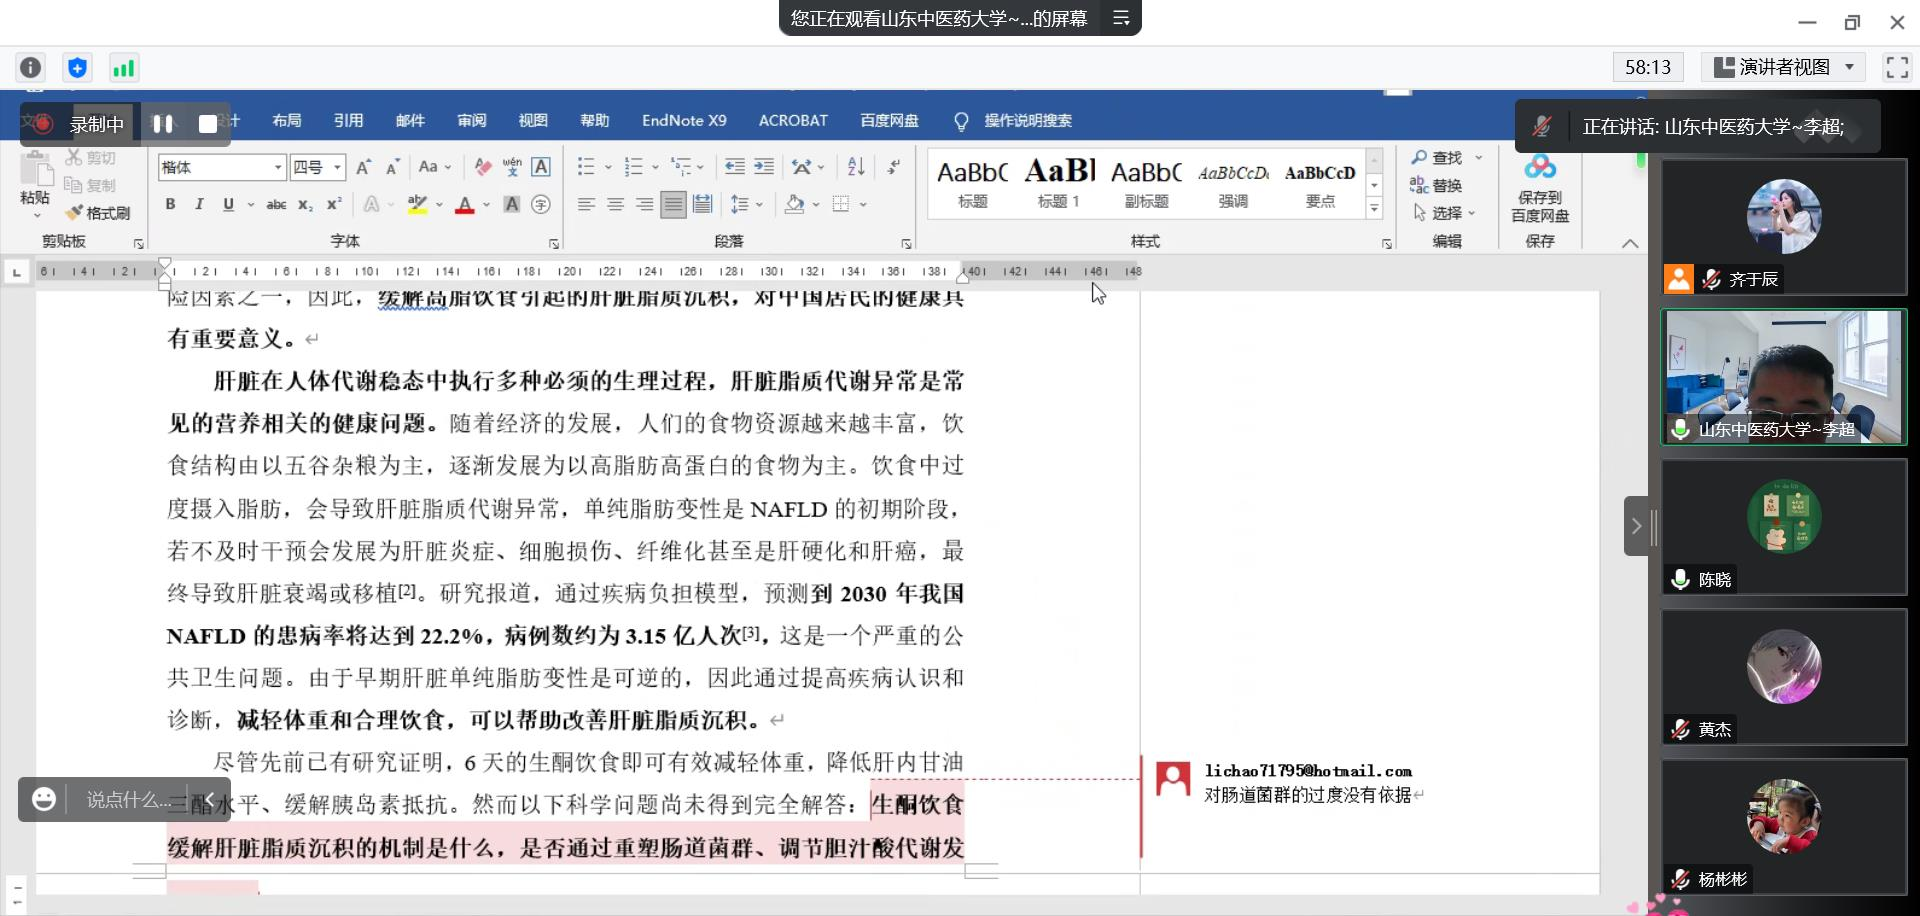Expand styles gallery more arrow
The image size is (1920, 916).
1375,209
